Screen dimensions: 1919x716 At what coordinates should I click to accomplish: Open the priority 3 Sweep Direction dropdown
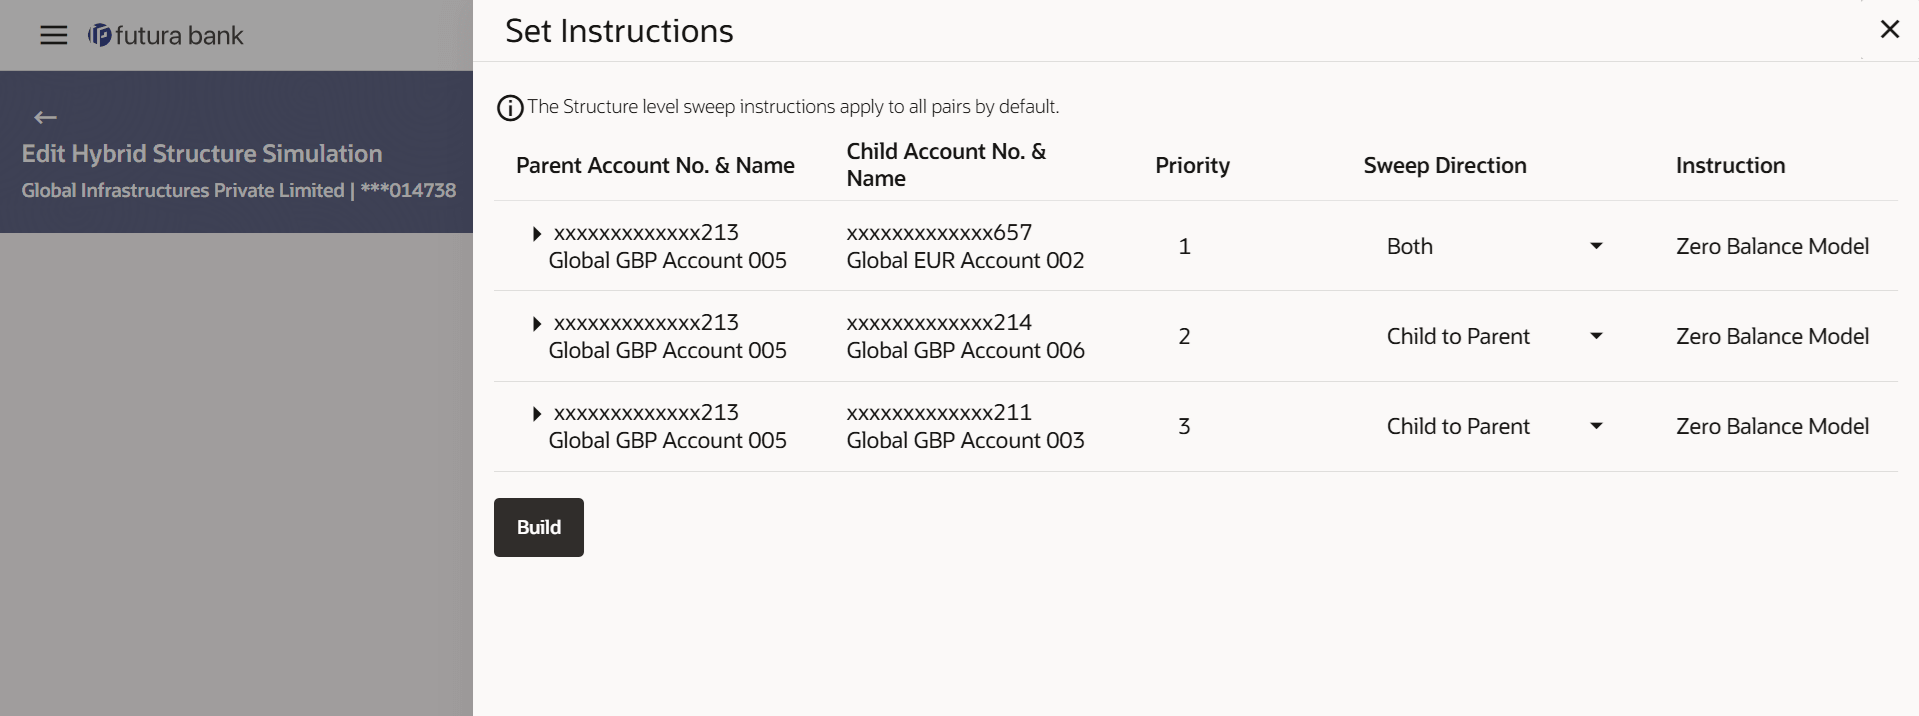point(1494,427)
